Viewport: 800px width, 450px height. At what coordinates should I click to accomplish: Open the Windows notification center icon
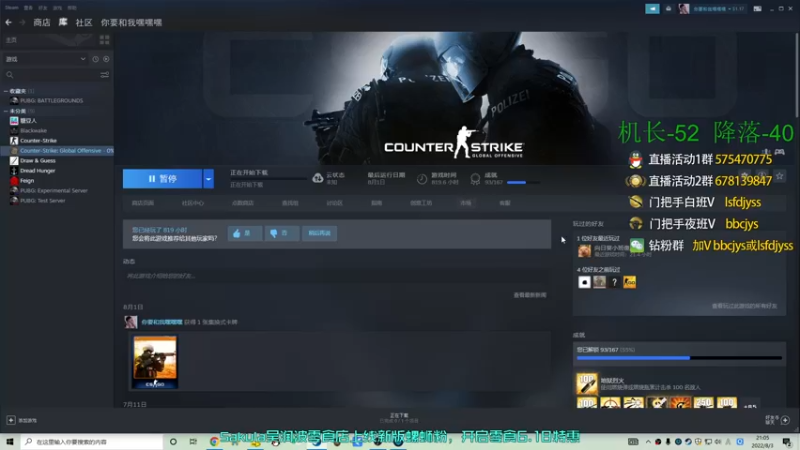click(787, 441)
